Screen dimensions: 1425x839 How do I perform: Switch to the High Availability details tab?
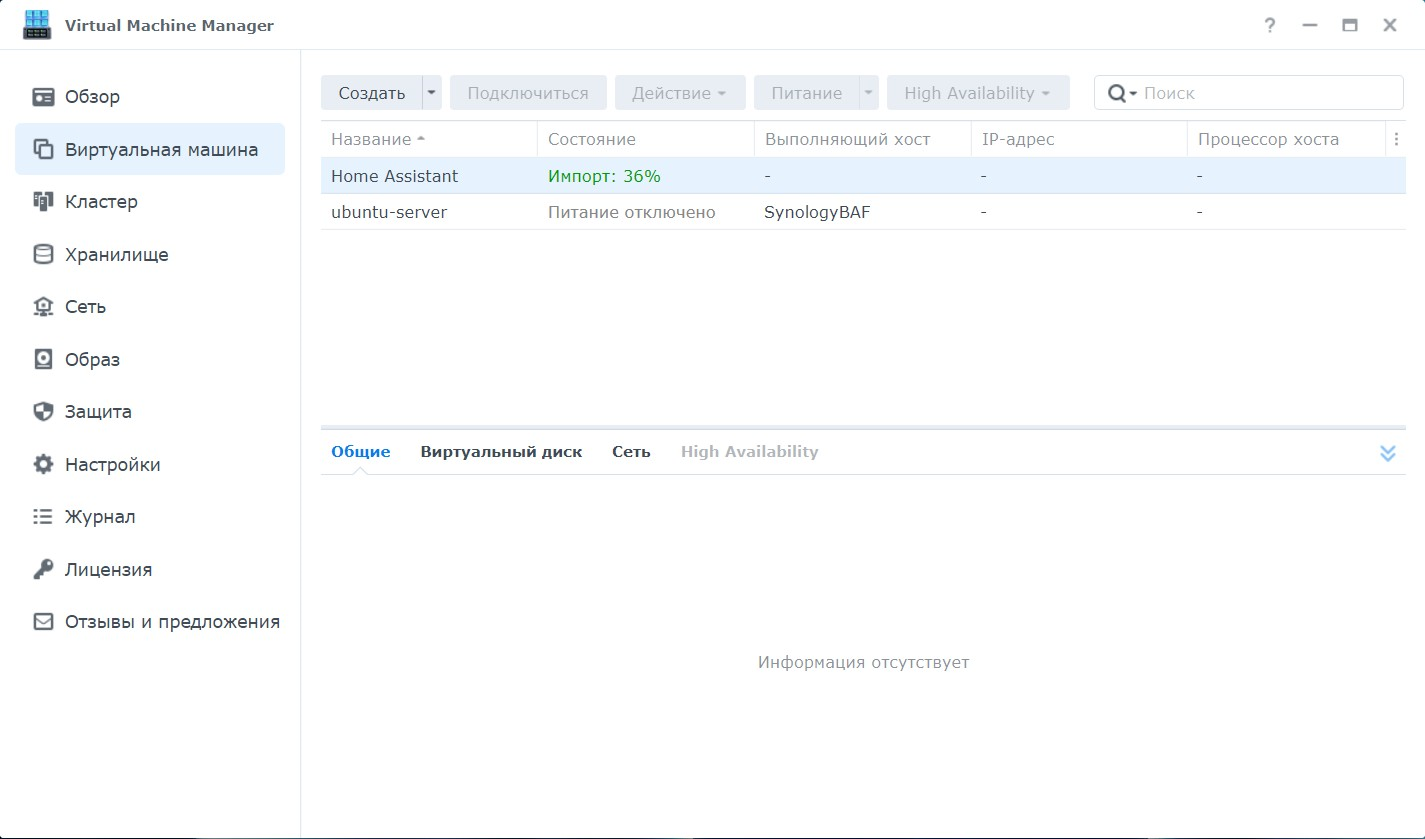[749, 452]
